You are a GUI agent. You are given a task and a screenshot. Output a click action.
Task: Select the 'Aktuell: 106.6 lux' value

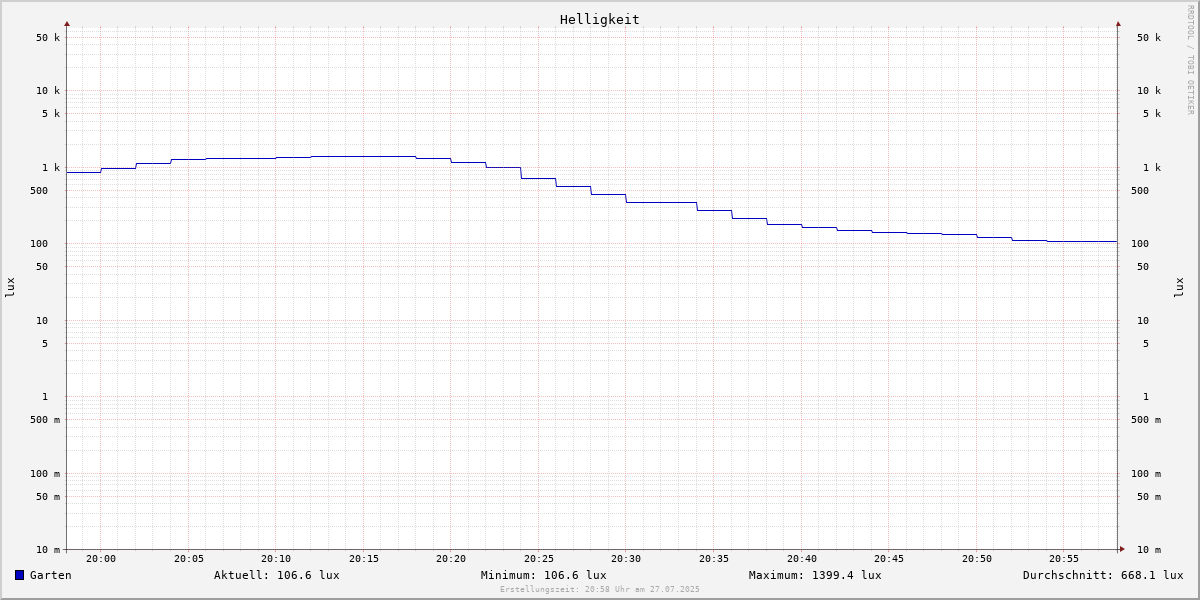point(277,575)
